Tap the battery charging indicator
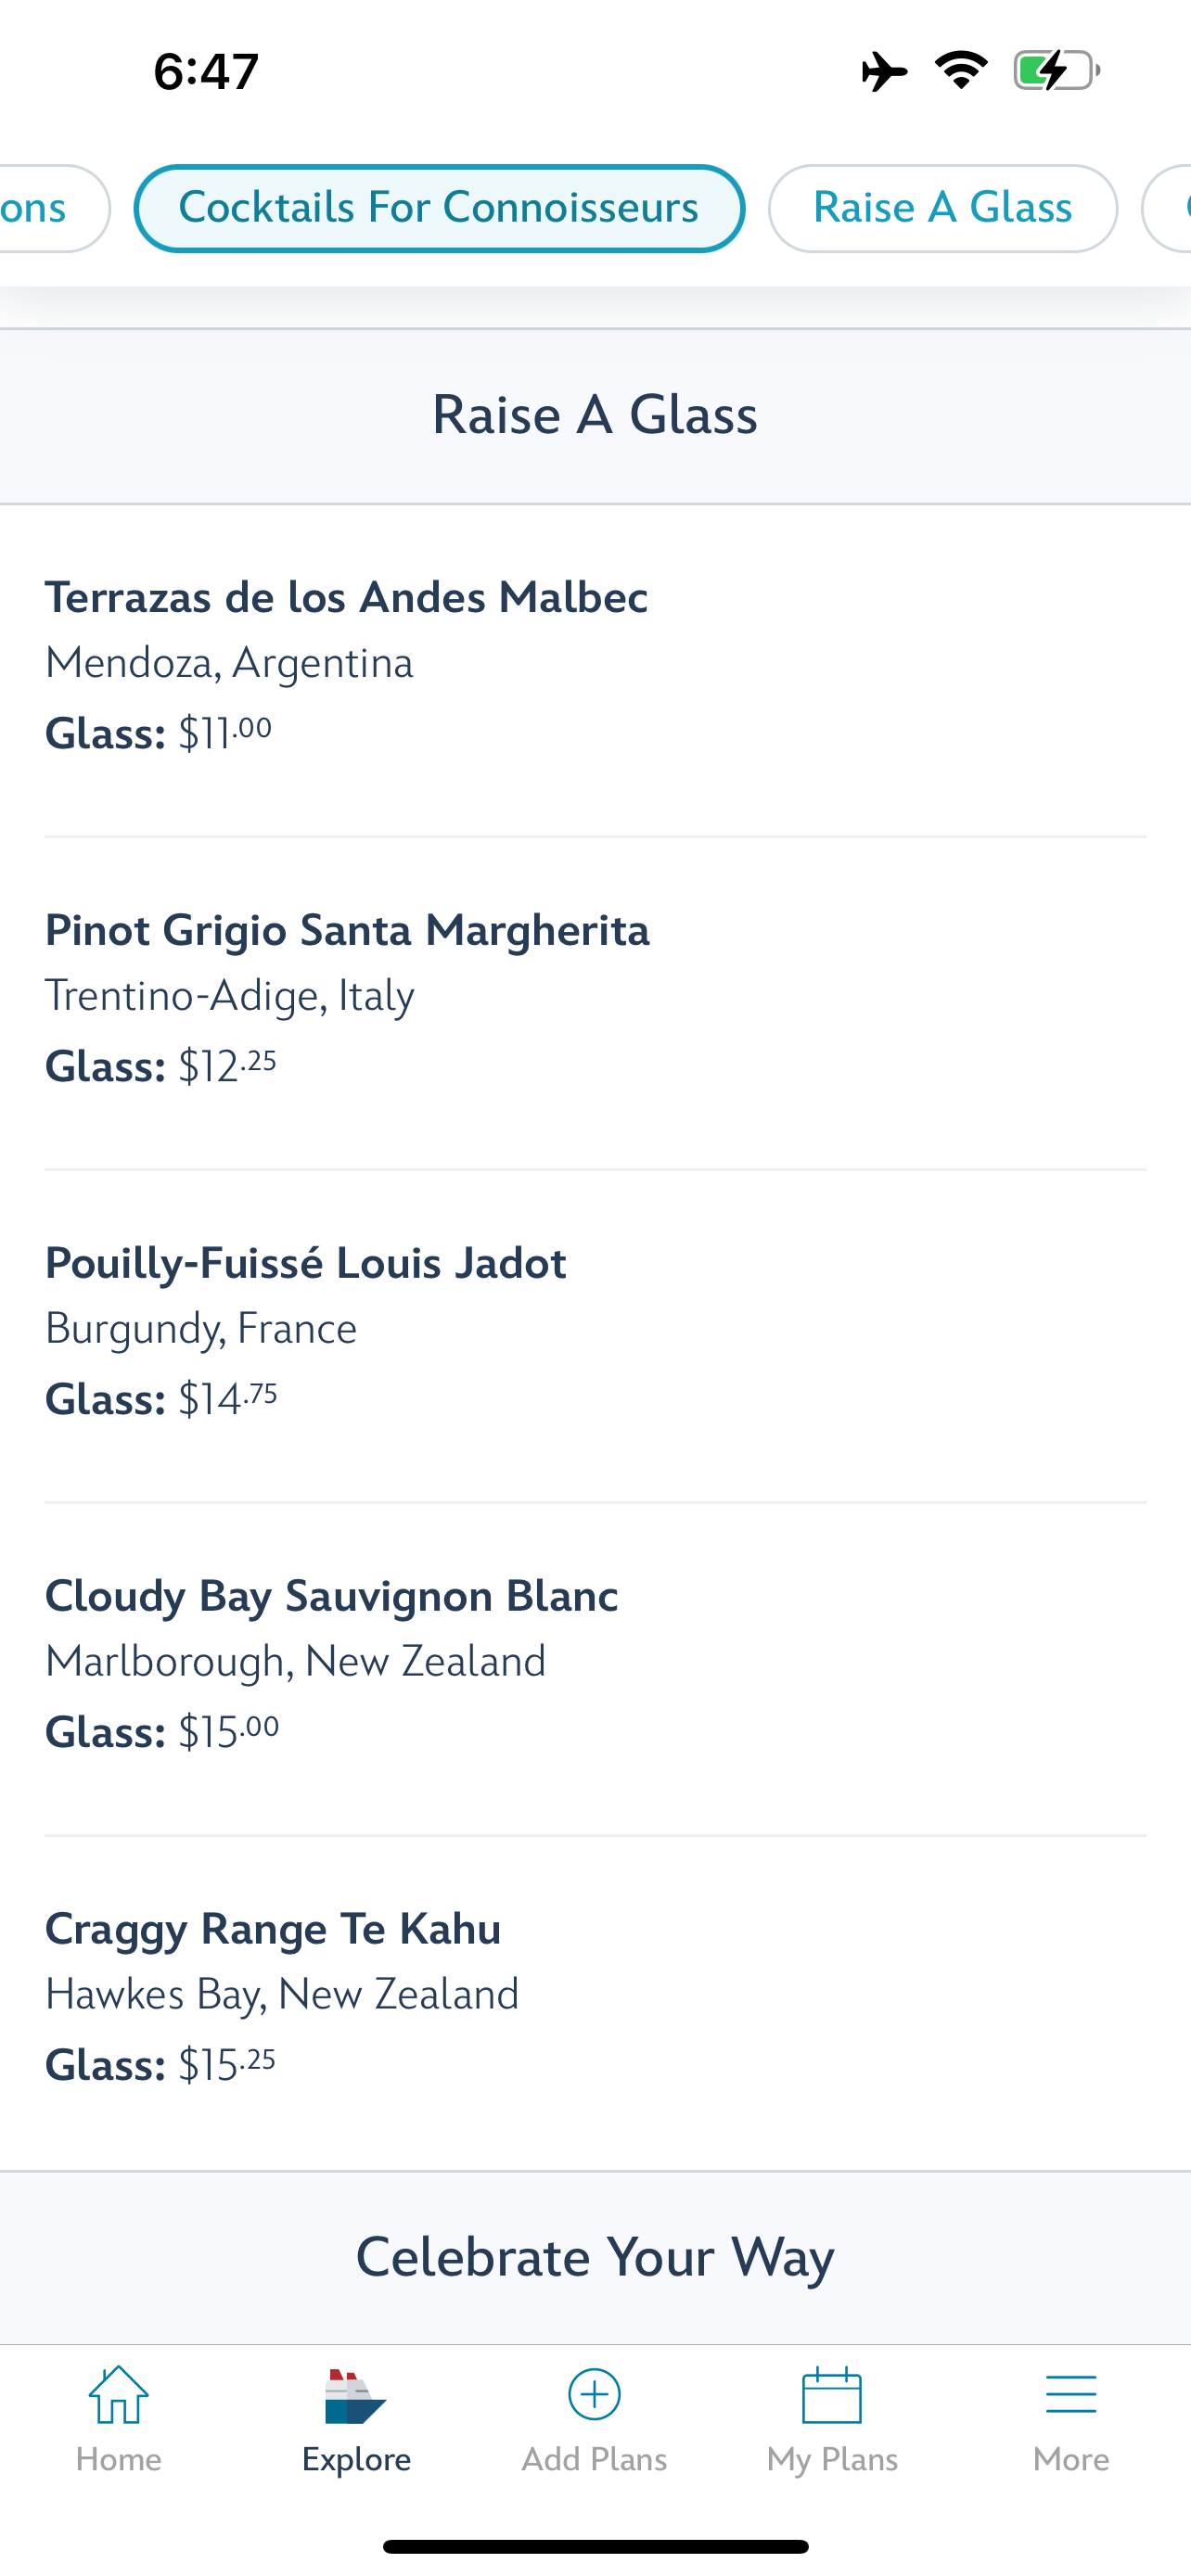 click(x=1056, y=71)
